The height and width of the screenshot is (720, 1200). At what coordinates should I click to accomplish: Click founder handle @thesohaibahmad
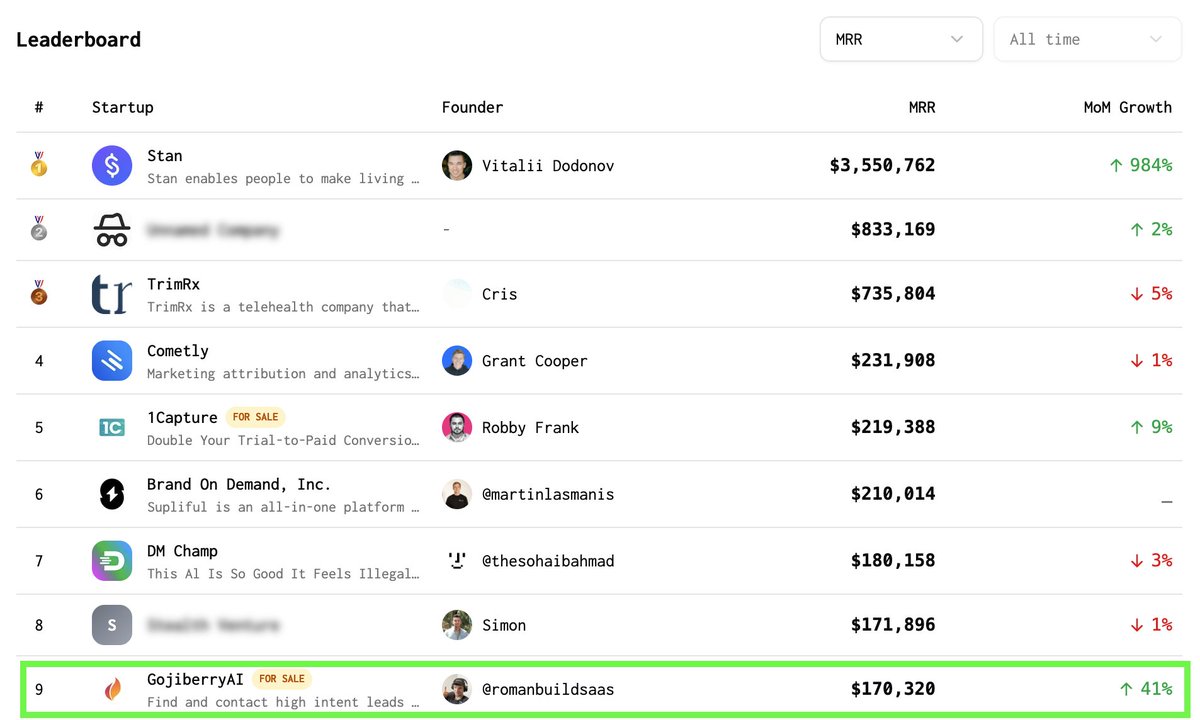tap(548, 561)
